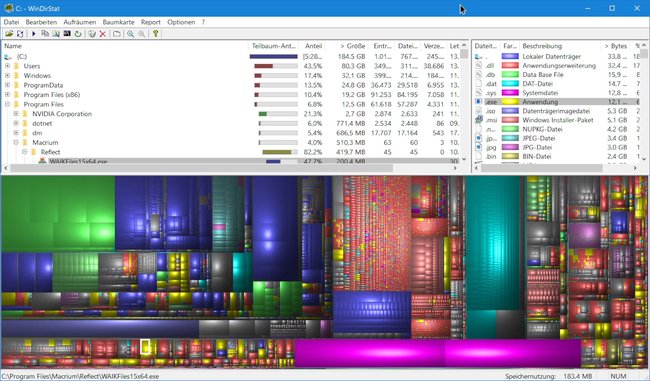Collapse the Reflect folder node

click(25, 152)
